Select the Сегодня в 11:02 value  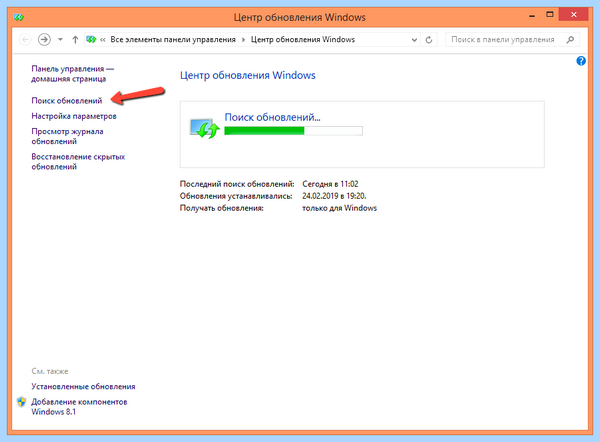pos(330,184)
